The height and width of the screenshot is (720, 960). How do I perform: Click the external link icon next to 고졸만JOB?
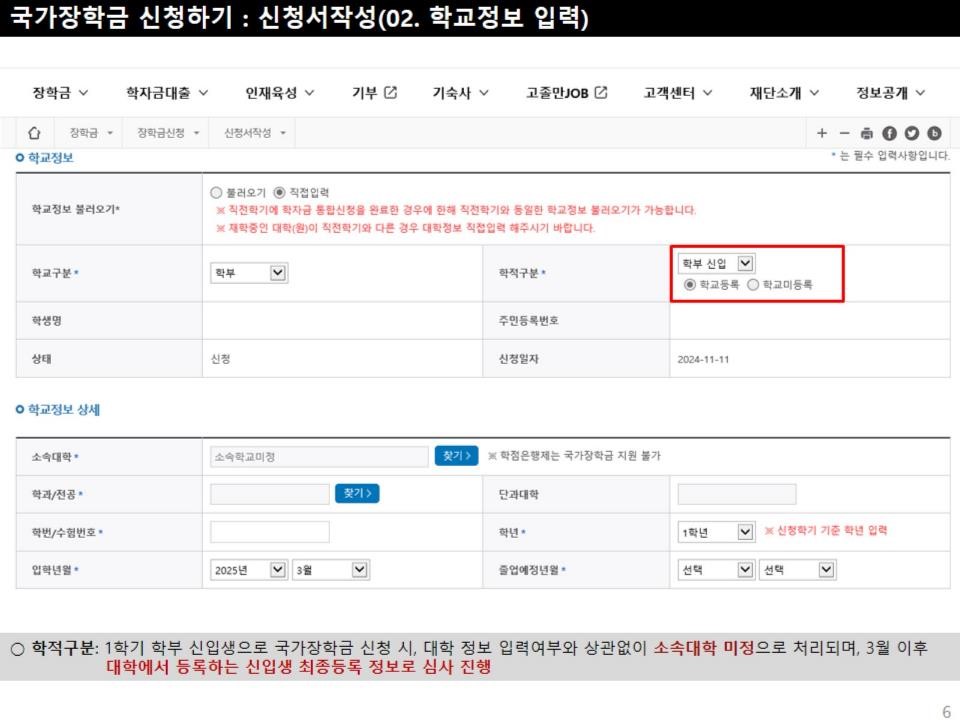tap(599, 91)
